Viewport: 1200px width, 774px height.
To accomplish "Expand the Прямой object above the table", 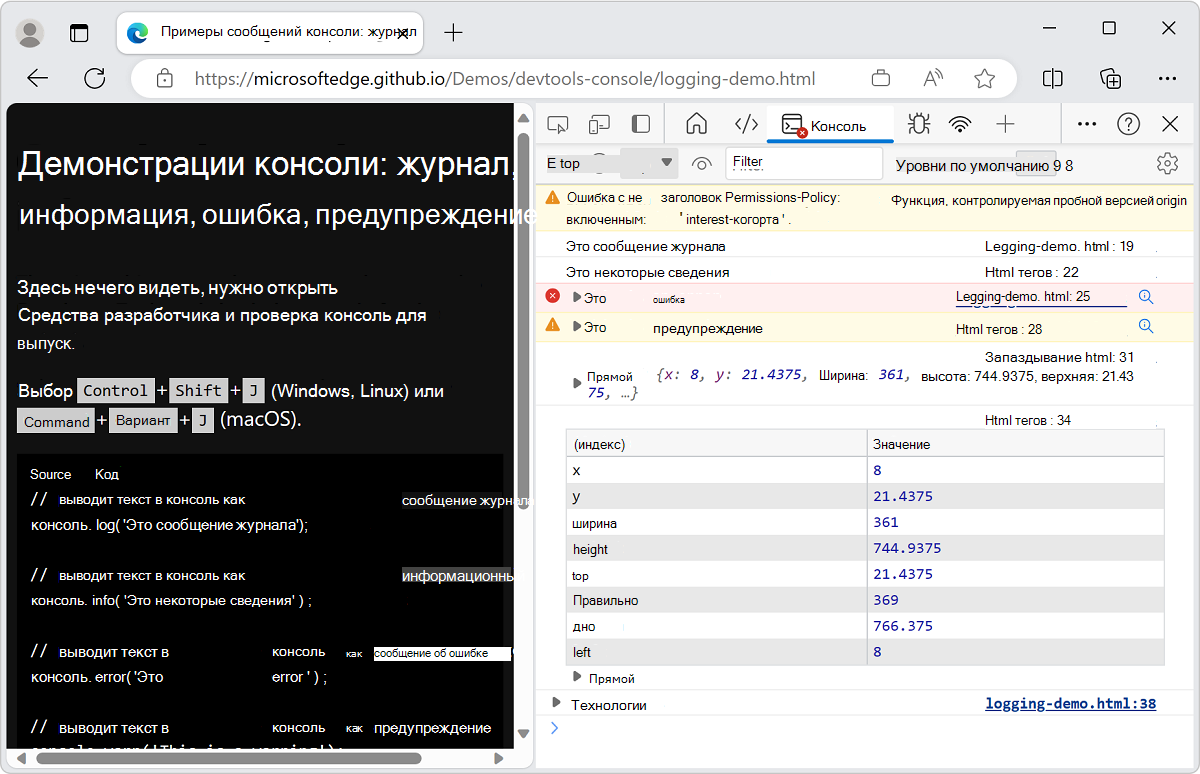I will point(577,383).
